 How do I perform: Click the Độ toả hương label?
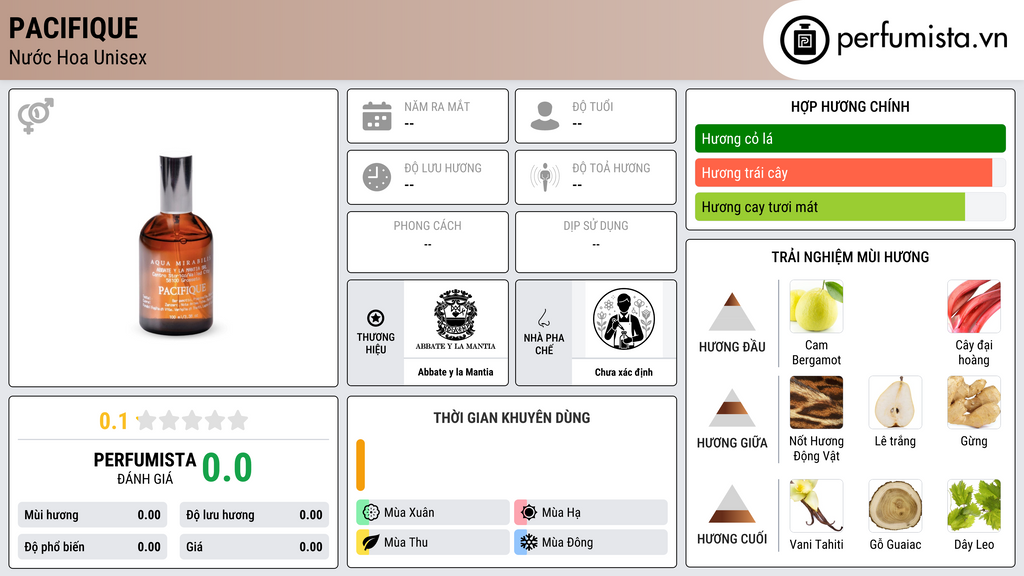tap(611, 168)
